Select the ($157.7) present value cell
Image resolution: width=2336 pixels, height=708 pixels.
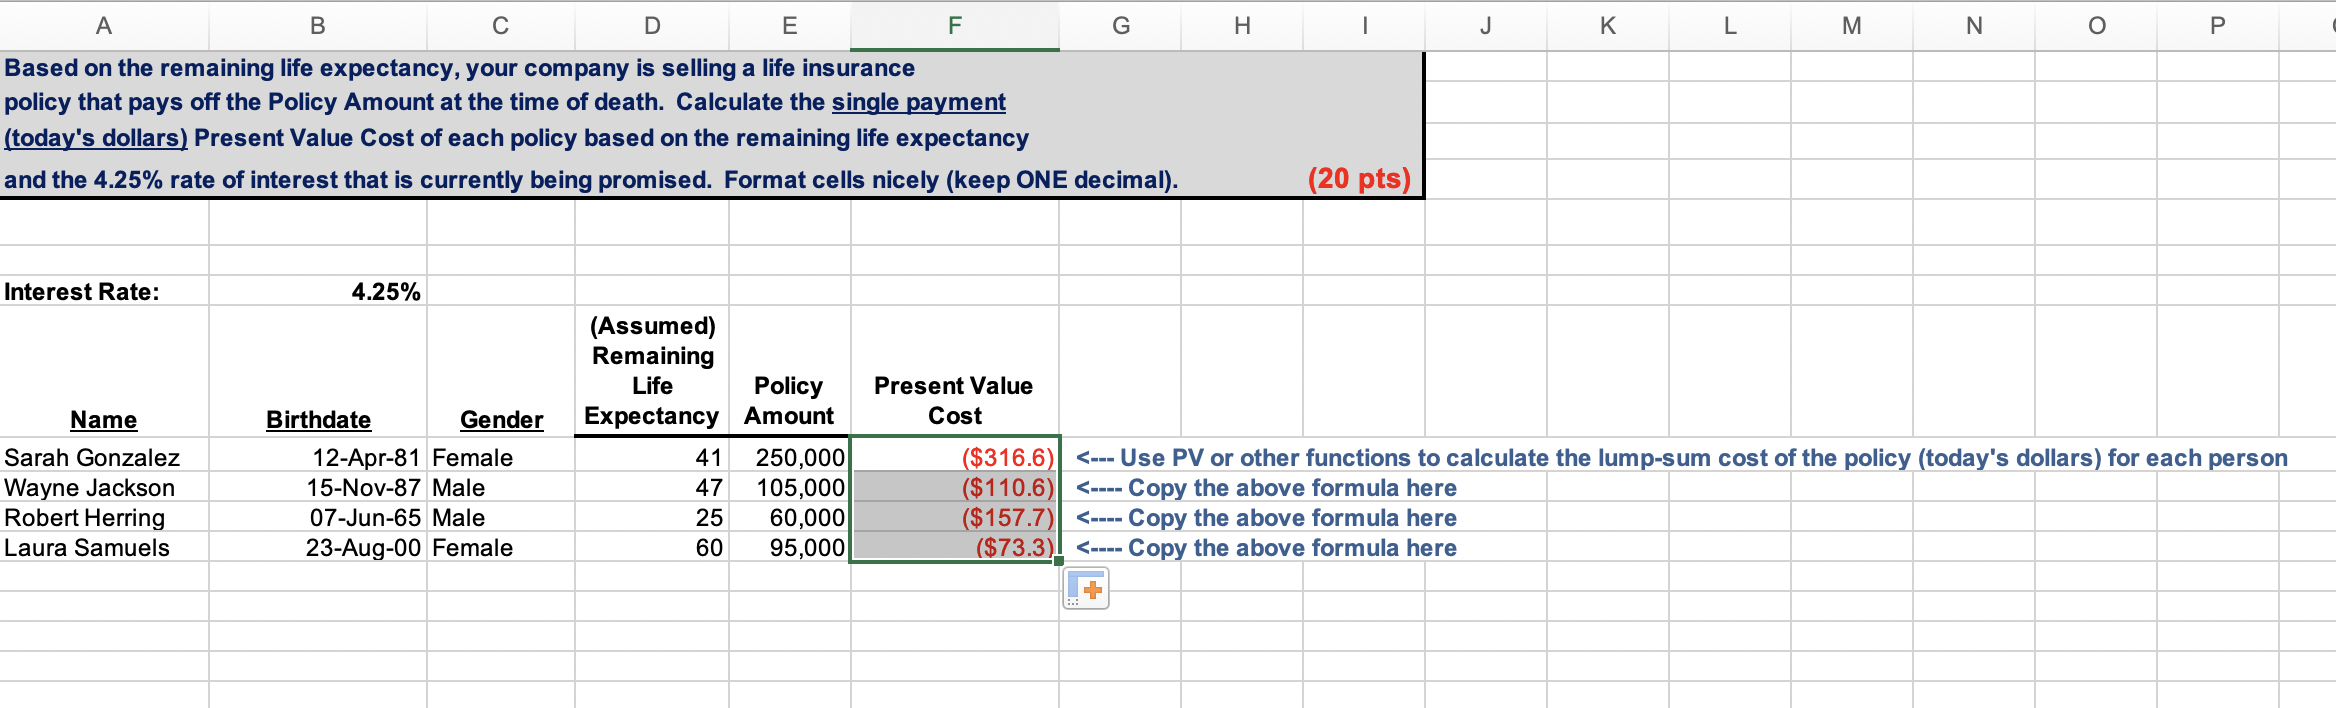pyautogui.click(x=955, y=517)
